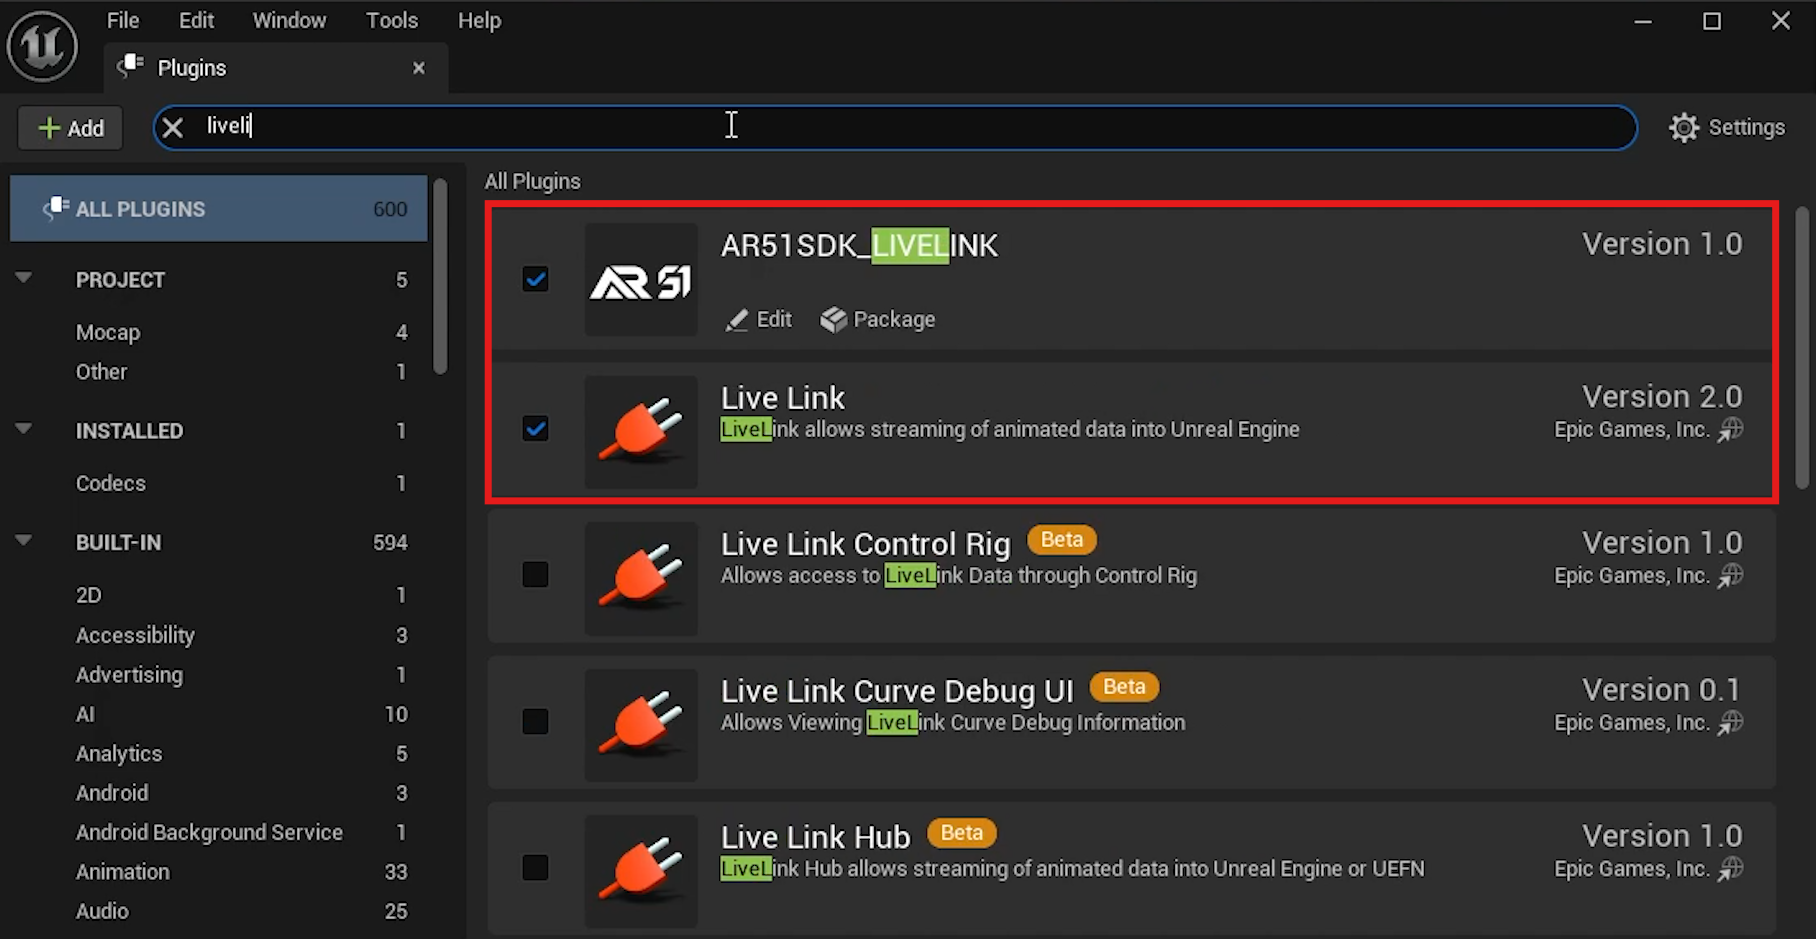Open the Help menu
The image size is (1816, 939).
[479, 20]
